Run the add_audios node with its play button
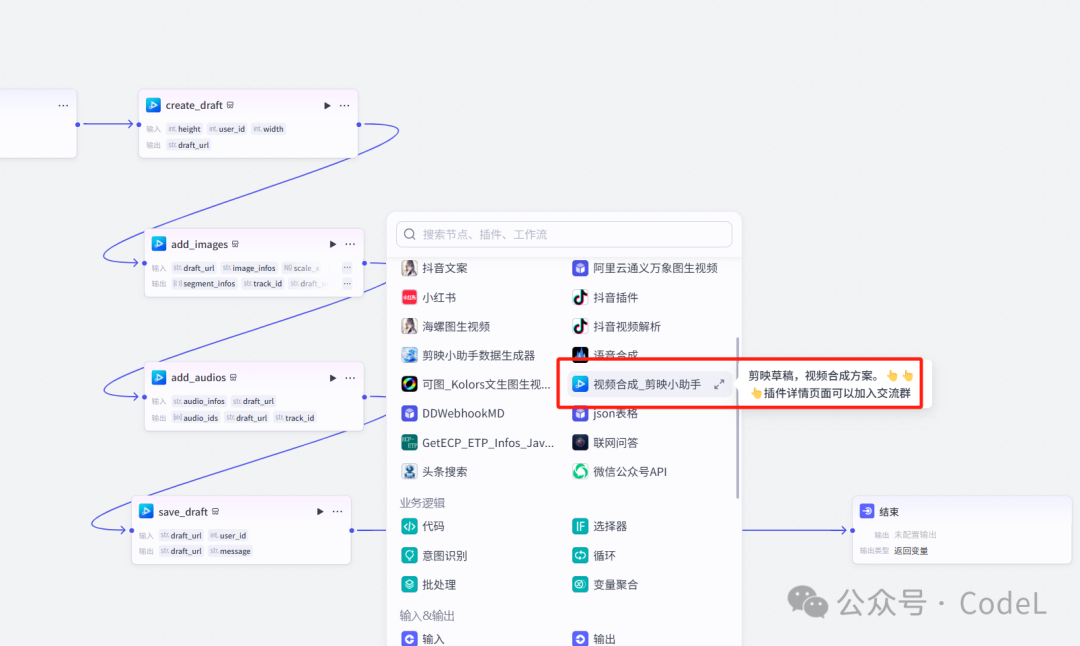This screenshot has width=1080, height=646. 333,378
